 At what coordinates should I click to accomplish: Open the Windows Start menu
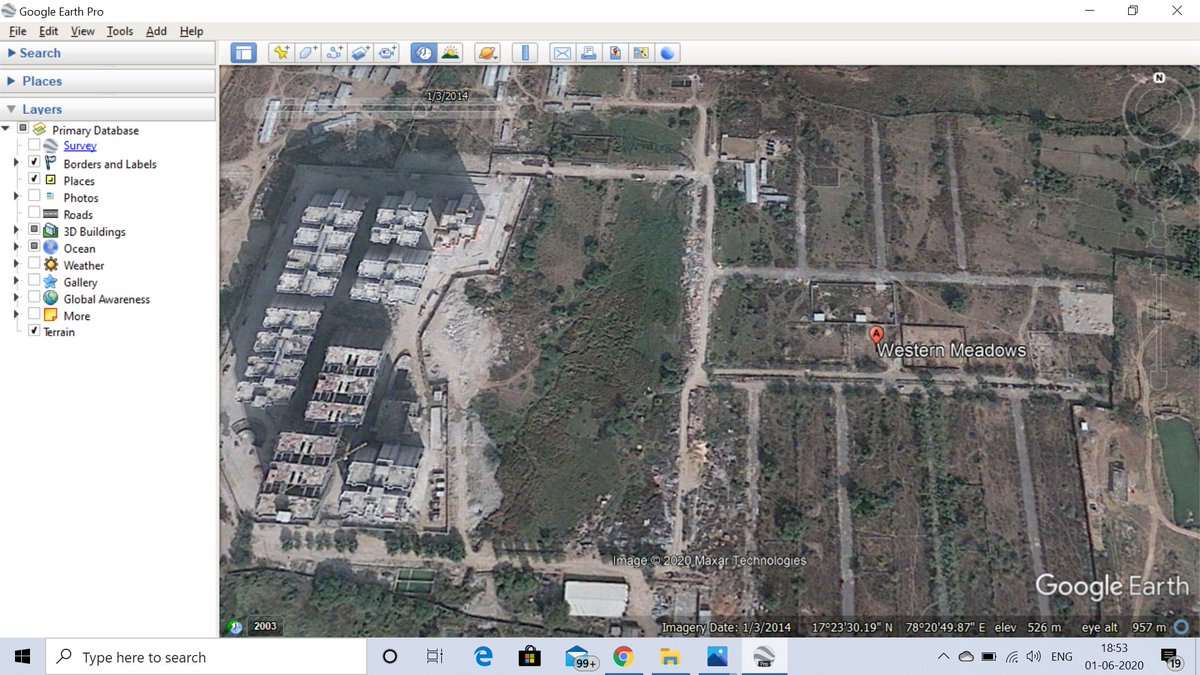[x=22, y=657]
